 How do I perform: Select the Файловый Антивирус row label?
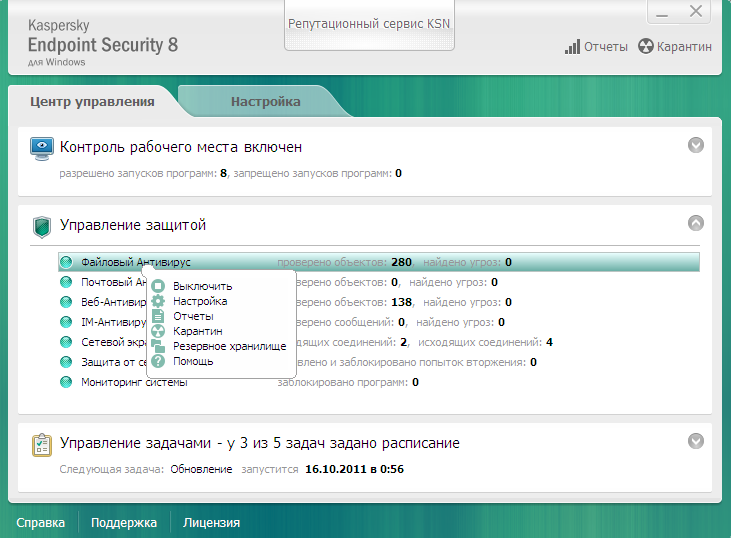click(x=136, y=262)
